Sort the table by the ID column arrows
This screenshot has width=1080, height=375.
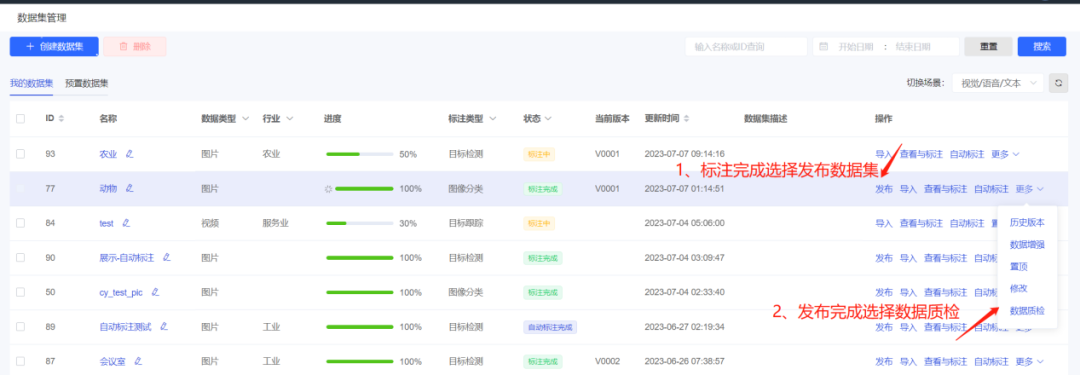point(61,119)
